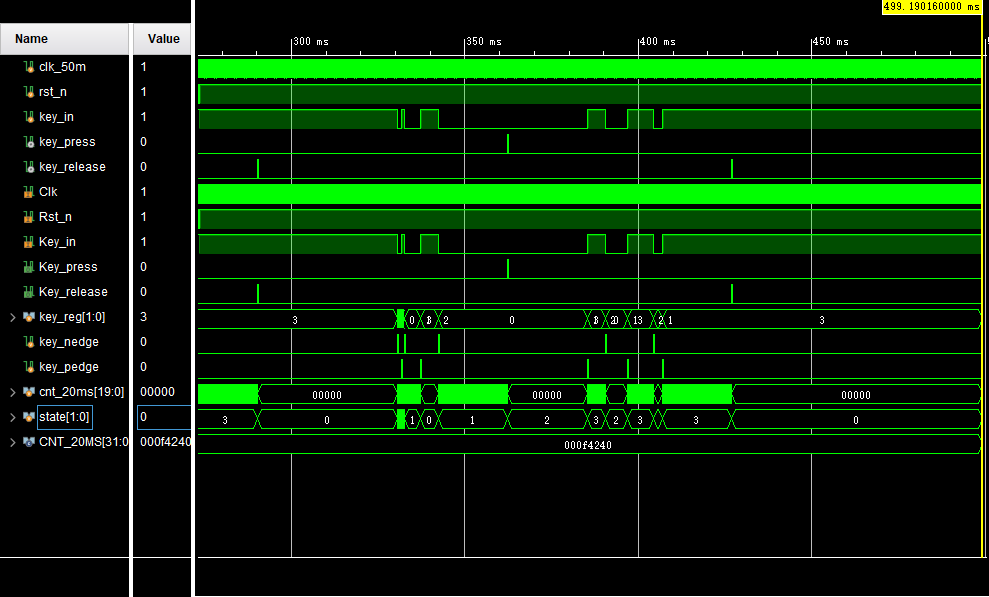
Task: Click the Key_release signal icon
Action: click(28, 292)
